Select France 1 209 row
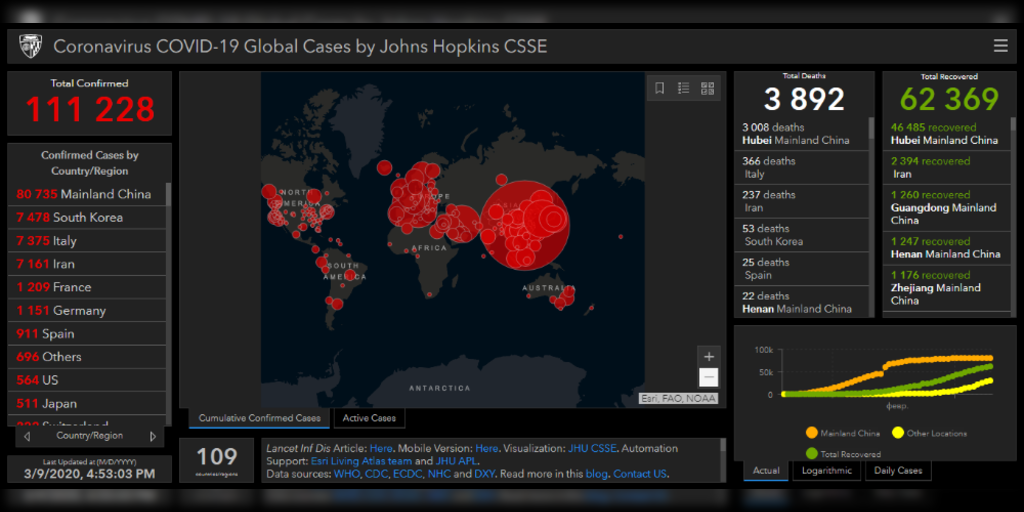Viewport: 1024px width, 512px height. click(87, 287)
